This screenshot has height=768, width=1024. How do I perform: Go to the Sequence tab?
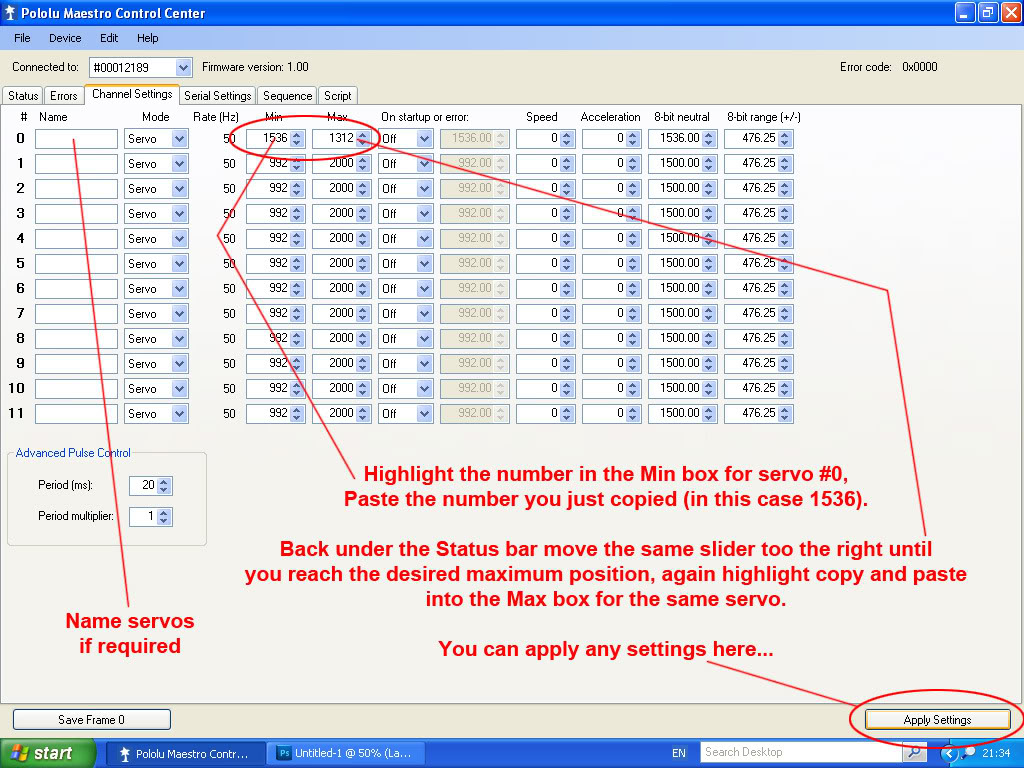287,95
